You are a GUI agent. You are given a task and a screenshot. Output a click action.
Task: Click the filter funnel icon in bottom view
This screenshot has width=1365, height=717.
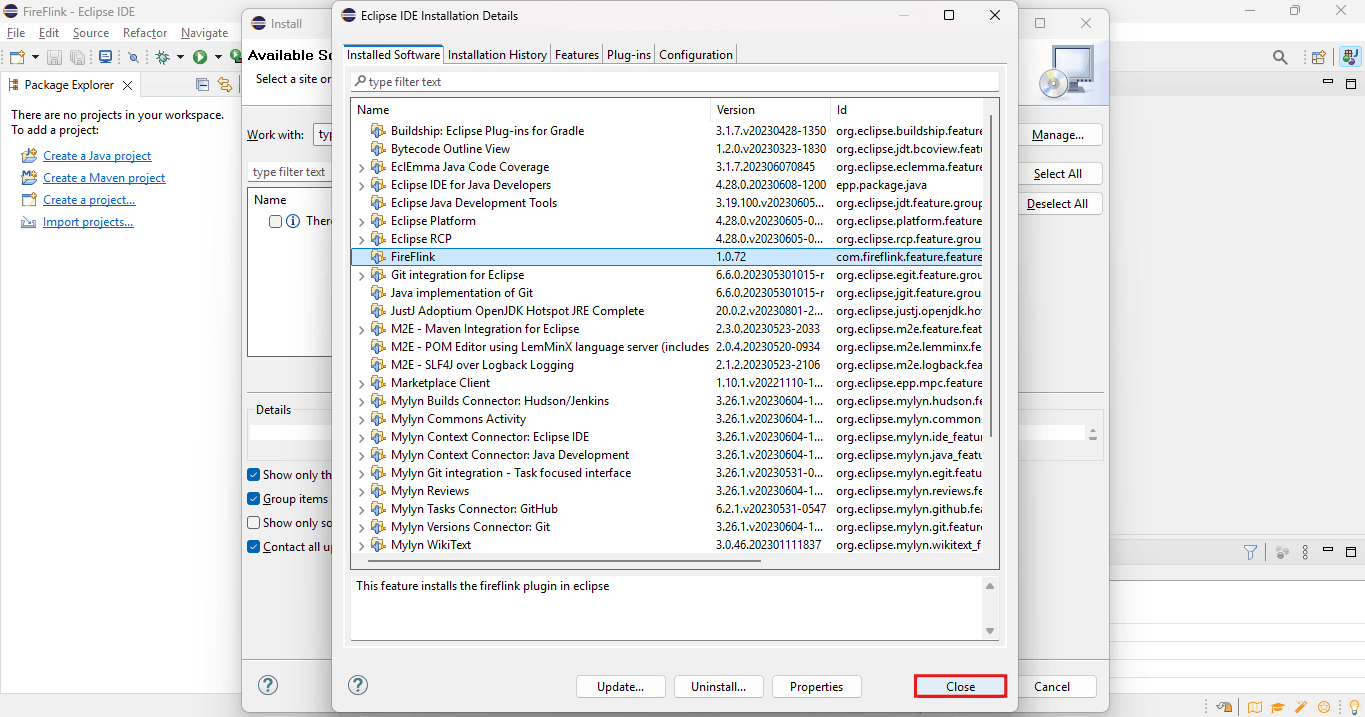(x=1250, y=552)
